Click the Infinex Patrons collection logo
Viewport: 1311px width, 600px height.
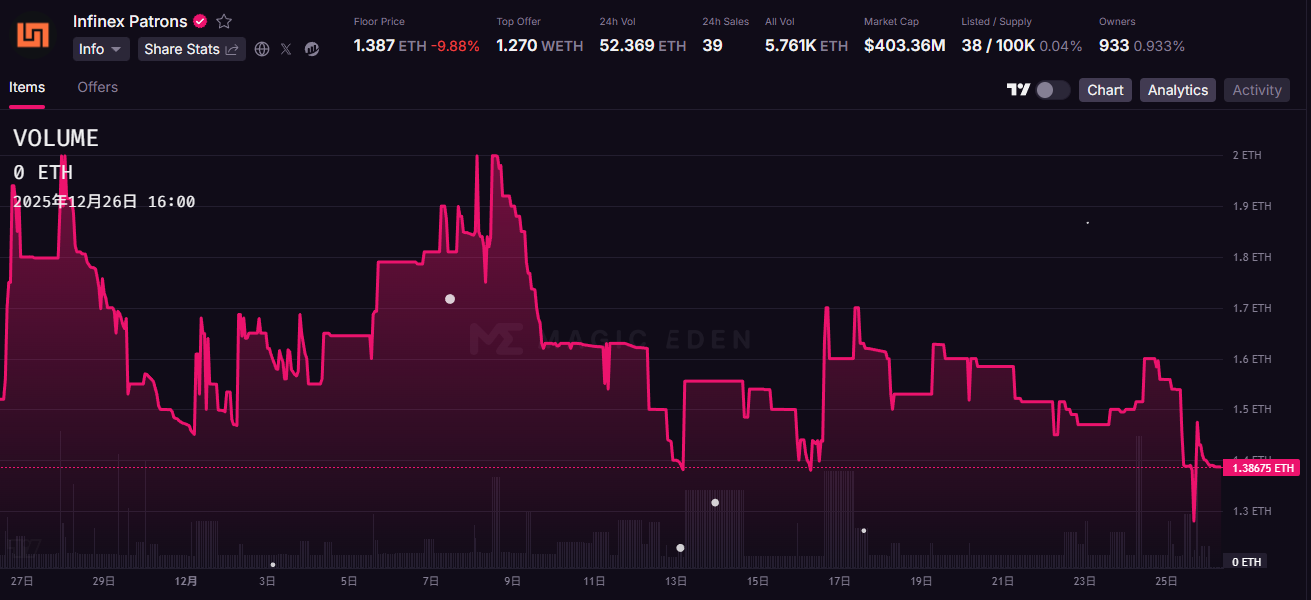point(34,33)
